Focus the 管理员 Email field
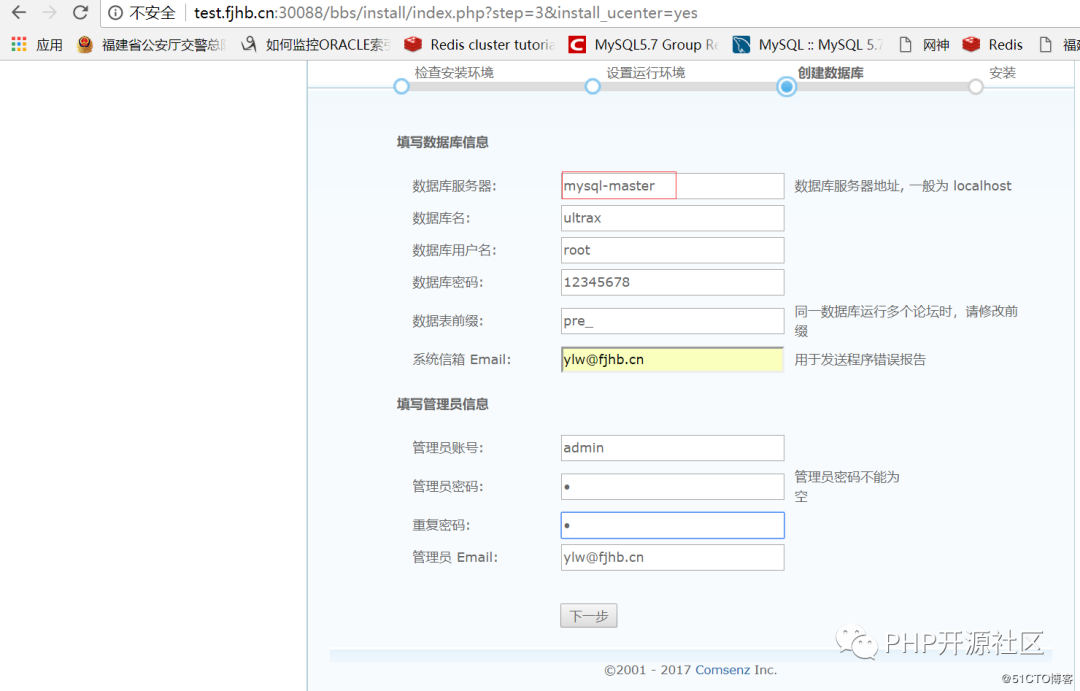This screenshot has width=1080, height=691. point(672,557)
